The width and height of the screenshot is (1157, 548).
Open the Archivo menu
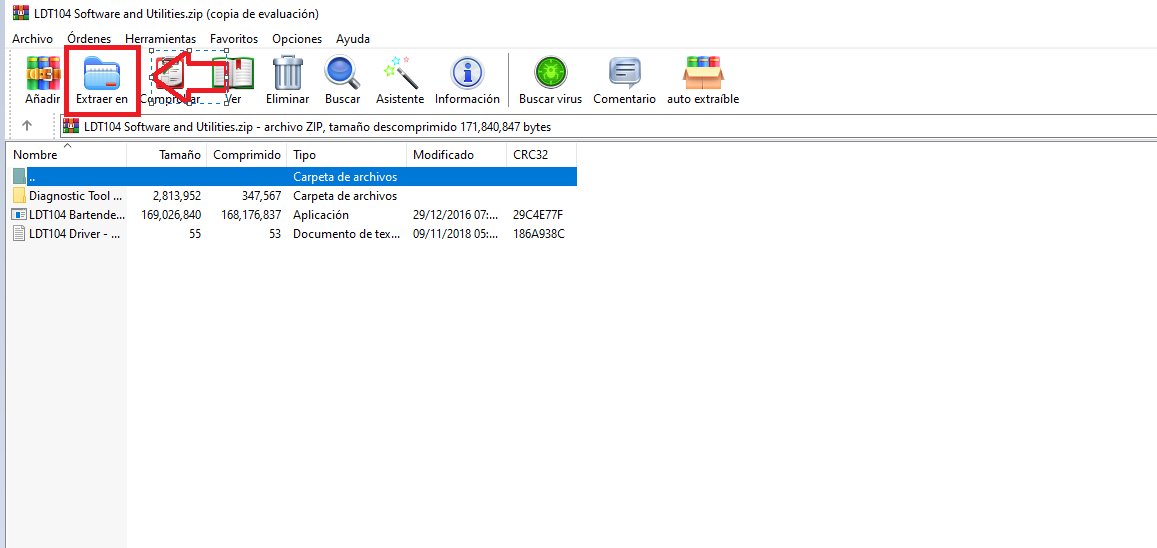(32, 38)
